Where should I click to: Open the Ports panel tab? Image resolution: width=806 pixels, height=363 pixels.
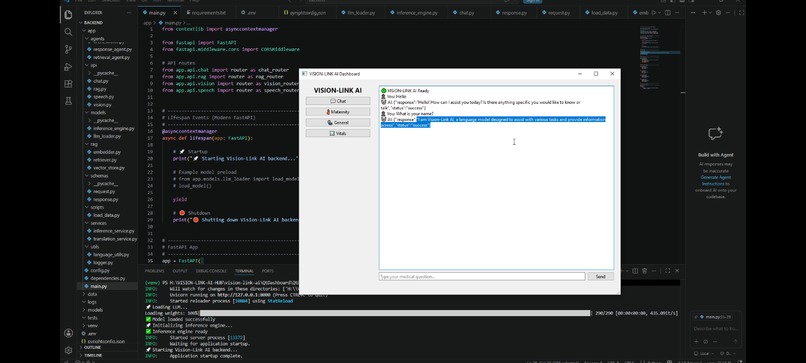coord(268,271)
